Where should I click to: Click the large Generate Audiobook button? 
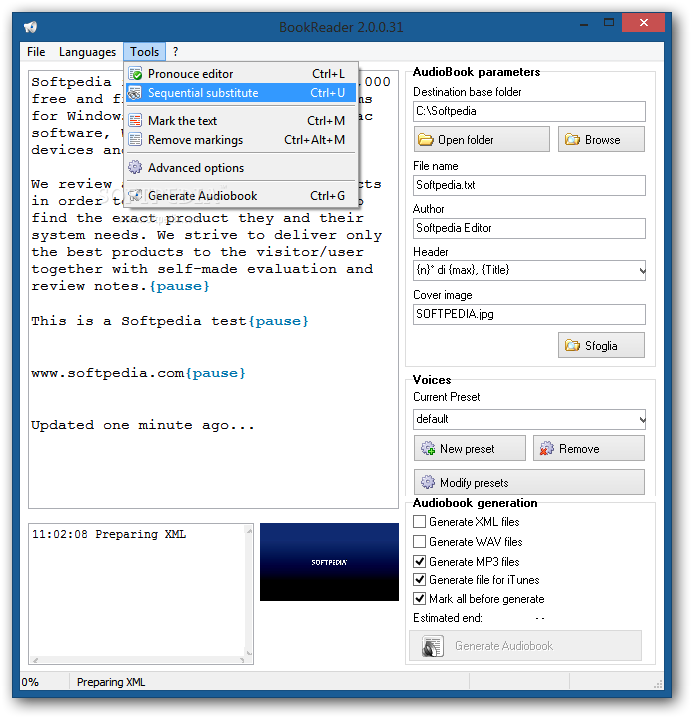(x=525, y=646)
